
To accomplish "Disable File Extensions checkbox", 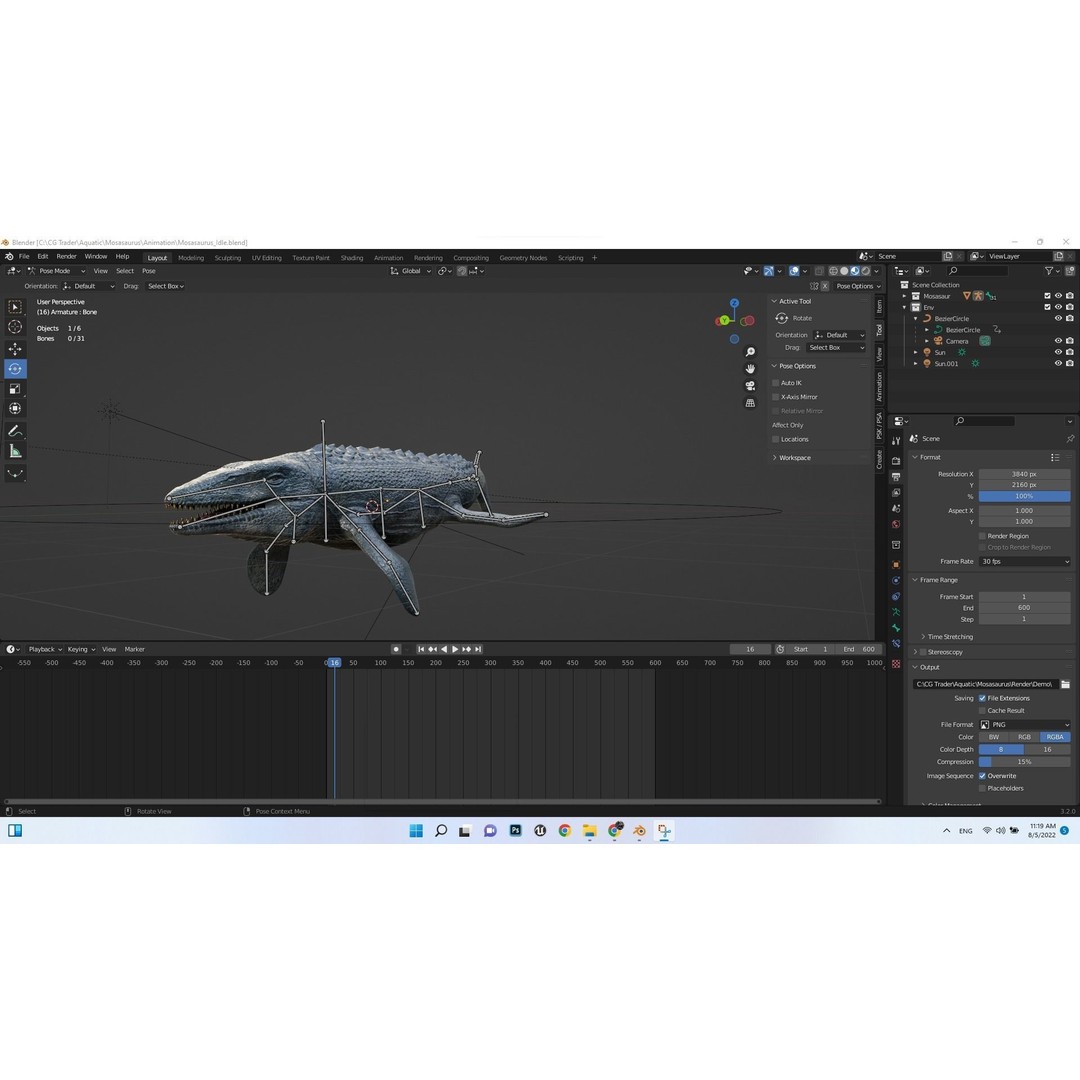I will tap(982, 698).
